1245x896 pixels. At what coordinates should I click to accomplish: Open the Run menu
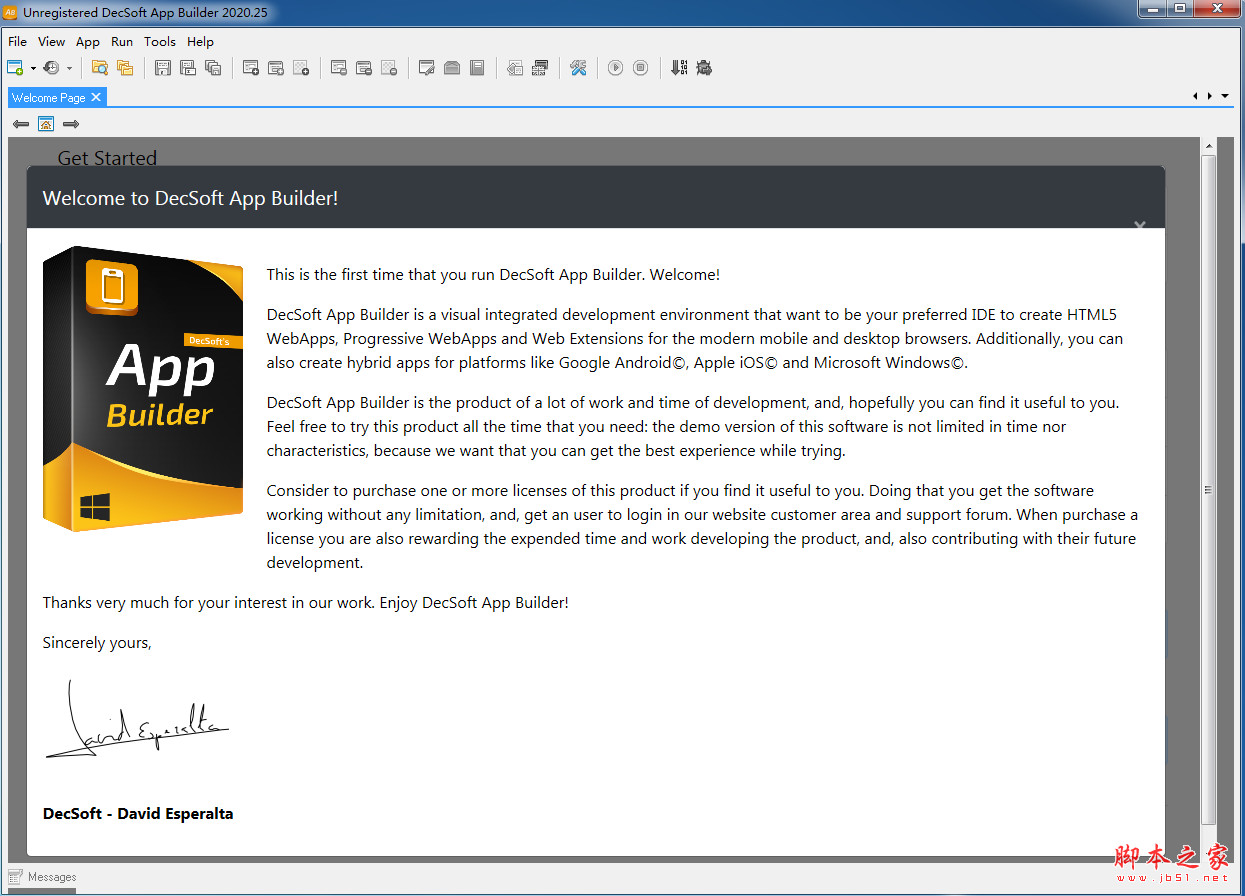(x=122, y=42)
